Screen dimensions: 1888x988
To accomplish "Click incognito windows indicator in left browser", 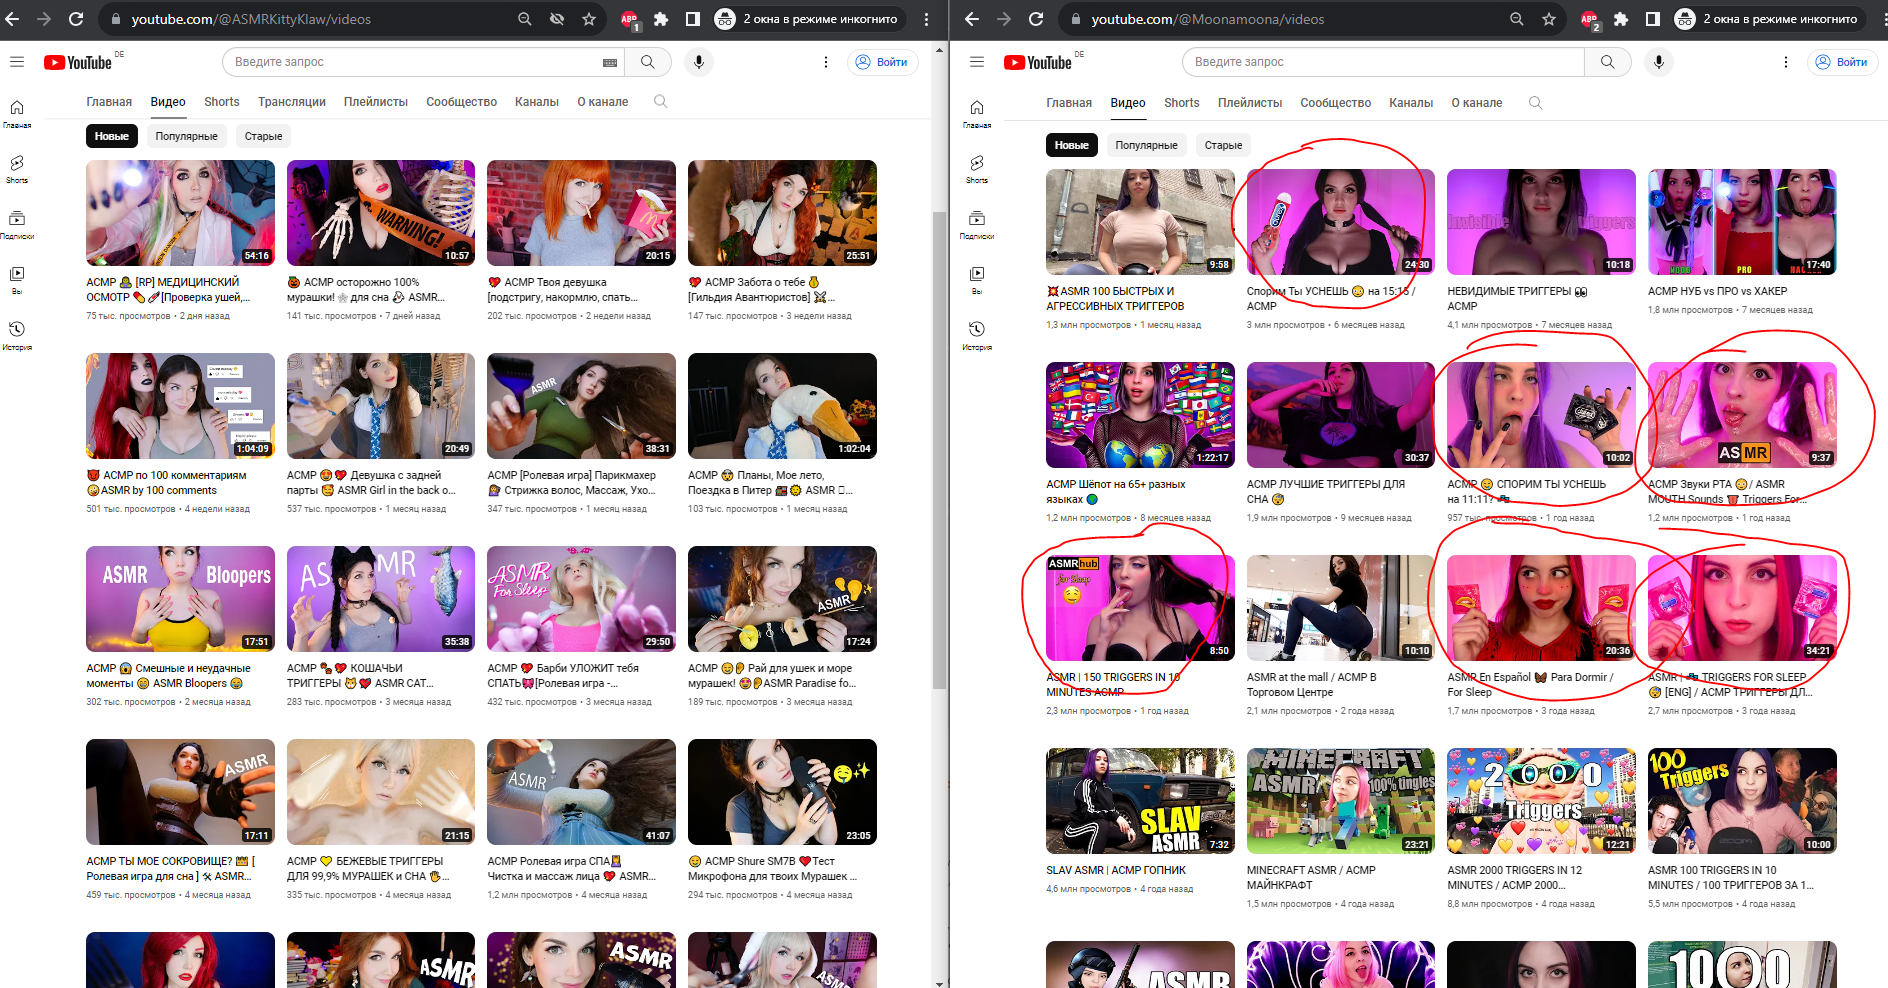I will pos(808,19).
